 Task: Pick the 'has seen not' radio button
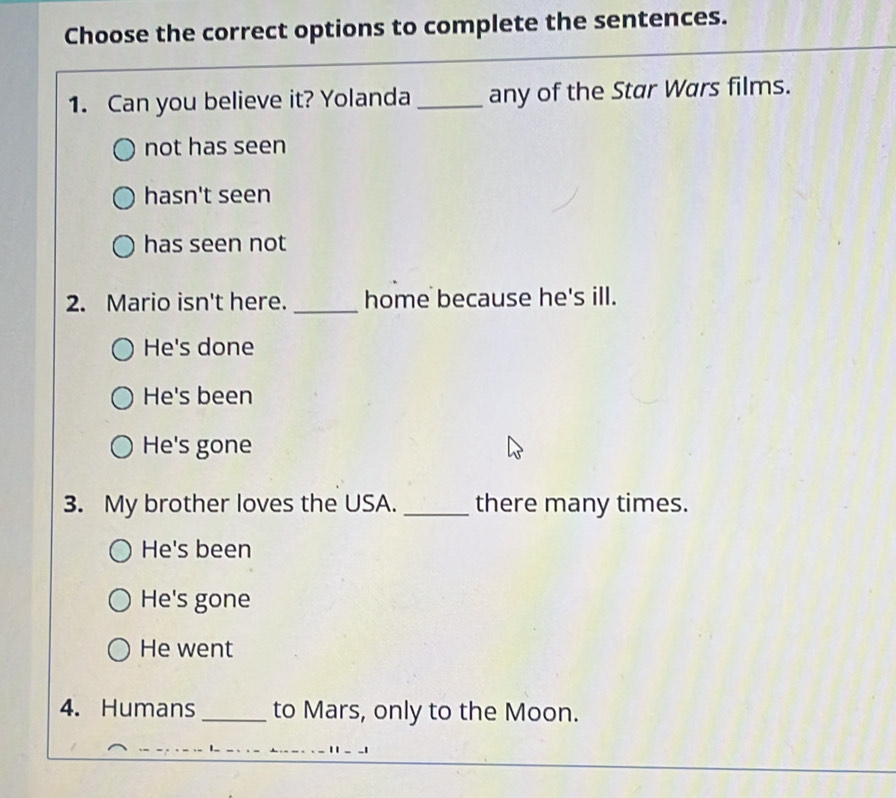[x=123, y=246]
